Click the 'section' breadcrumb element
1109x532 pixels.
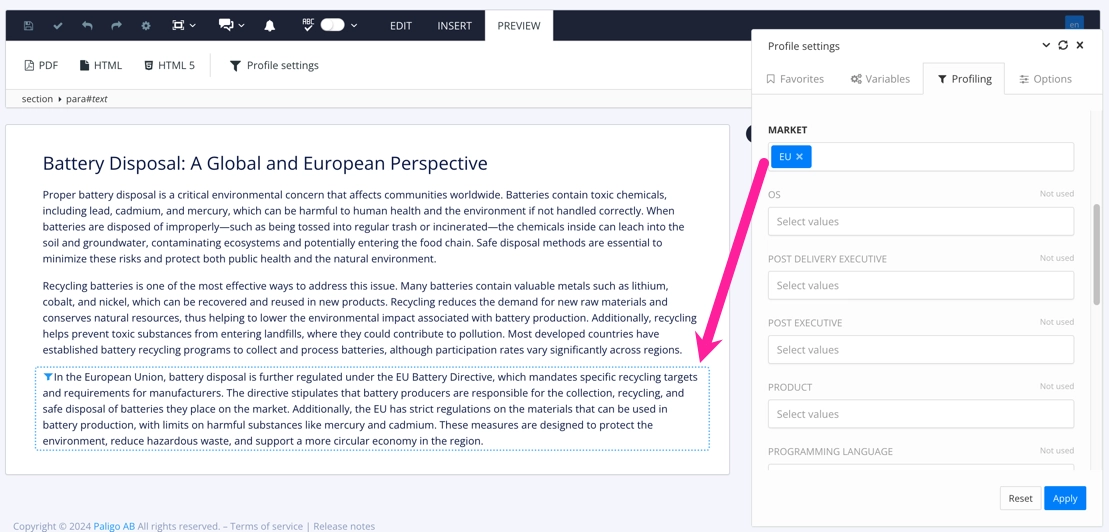(37, 99)
